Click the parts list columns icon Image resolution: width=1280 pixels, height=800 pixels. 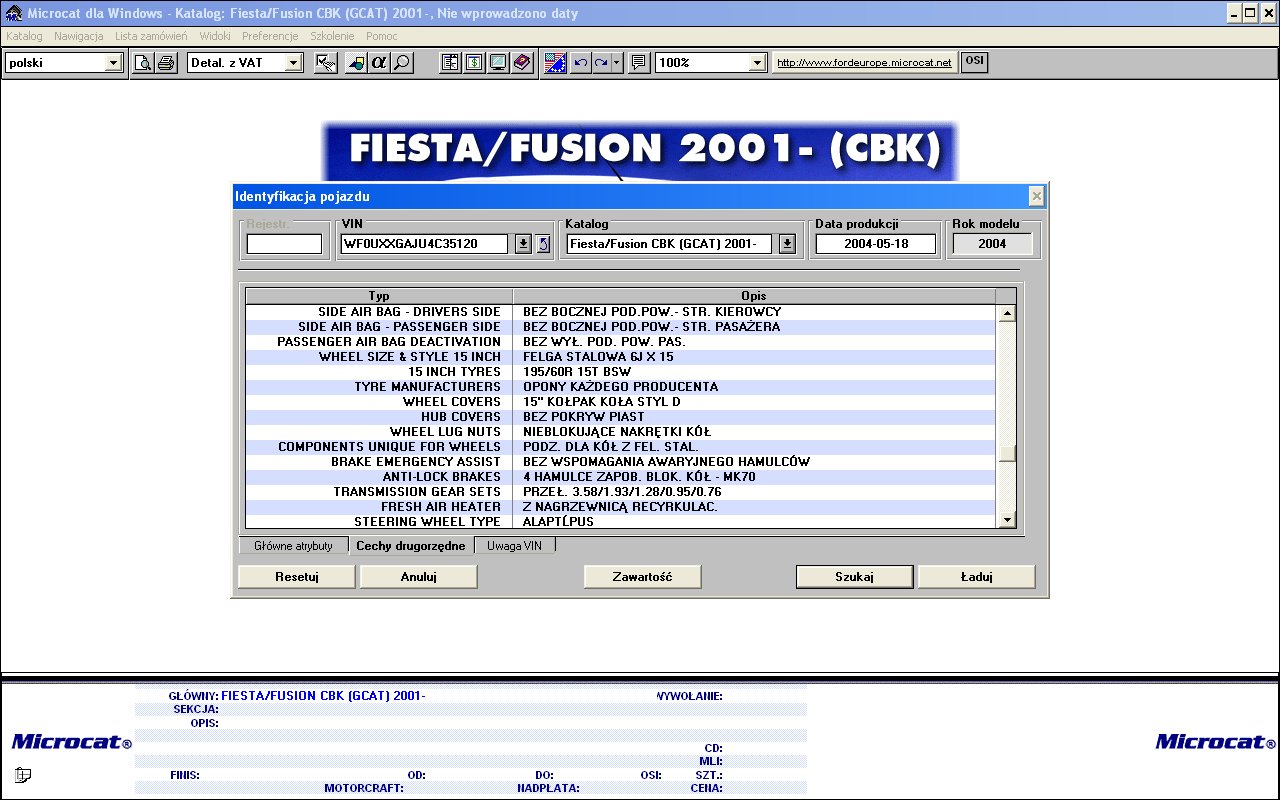pos(451,63)
